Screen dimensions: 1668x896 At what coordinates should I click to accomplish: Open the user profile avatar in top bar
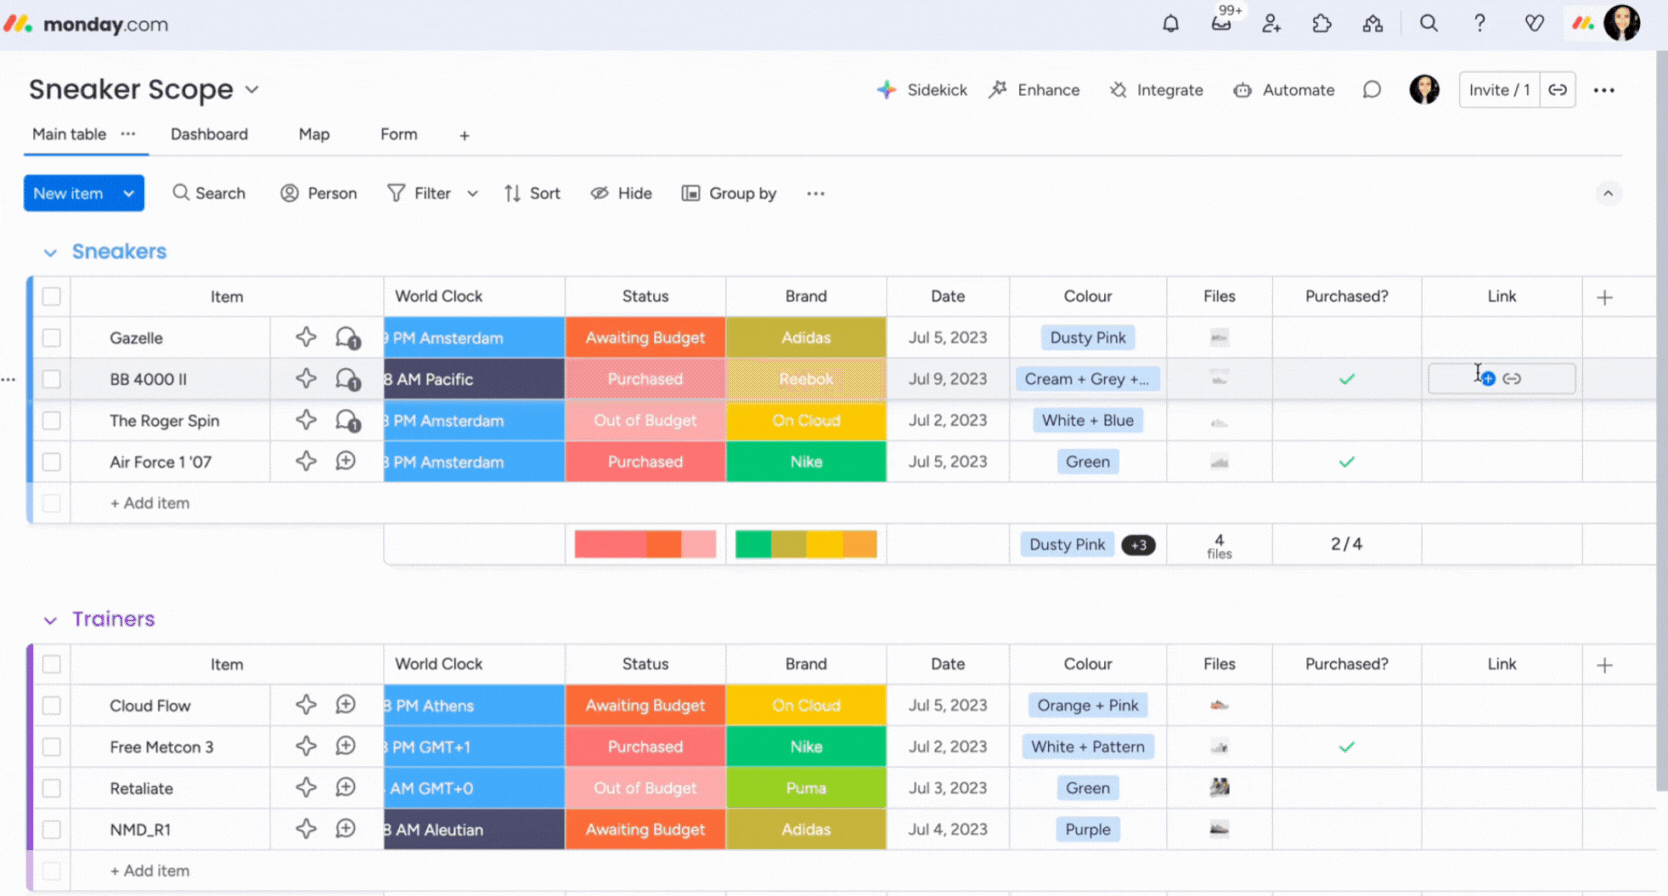(x=1621, y=23)
